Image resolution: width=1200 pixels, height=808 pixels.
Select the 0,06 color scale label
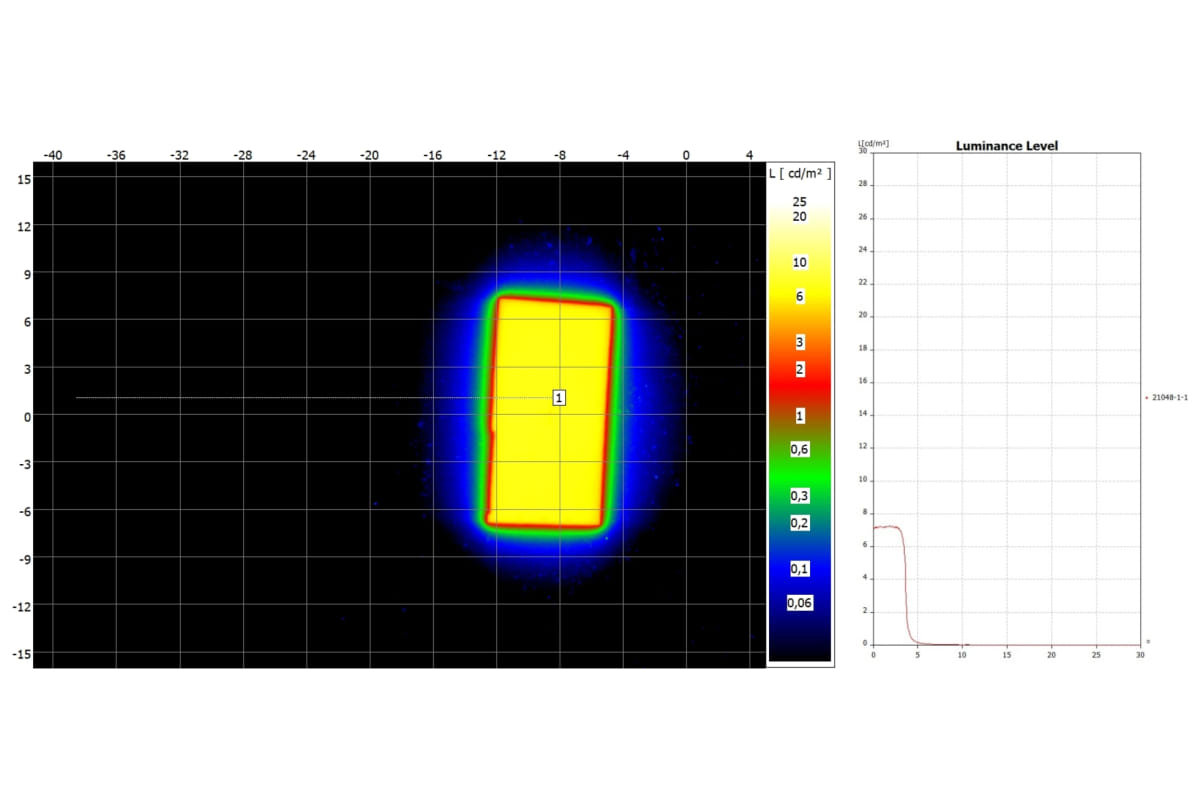799,603
